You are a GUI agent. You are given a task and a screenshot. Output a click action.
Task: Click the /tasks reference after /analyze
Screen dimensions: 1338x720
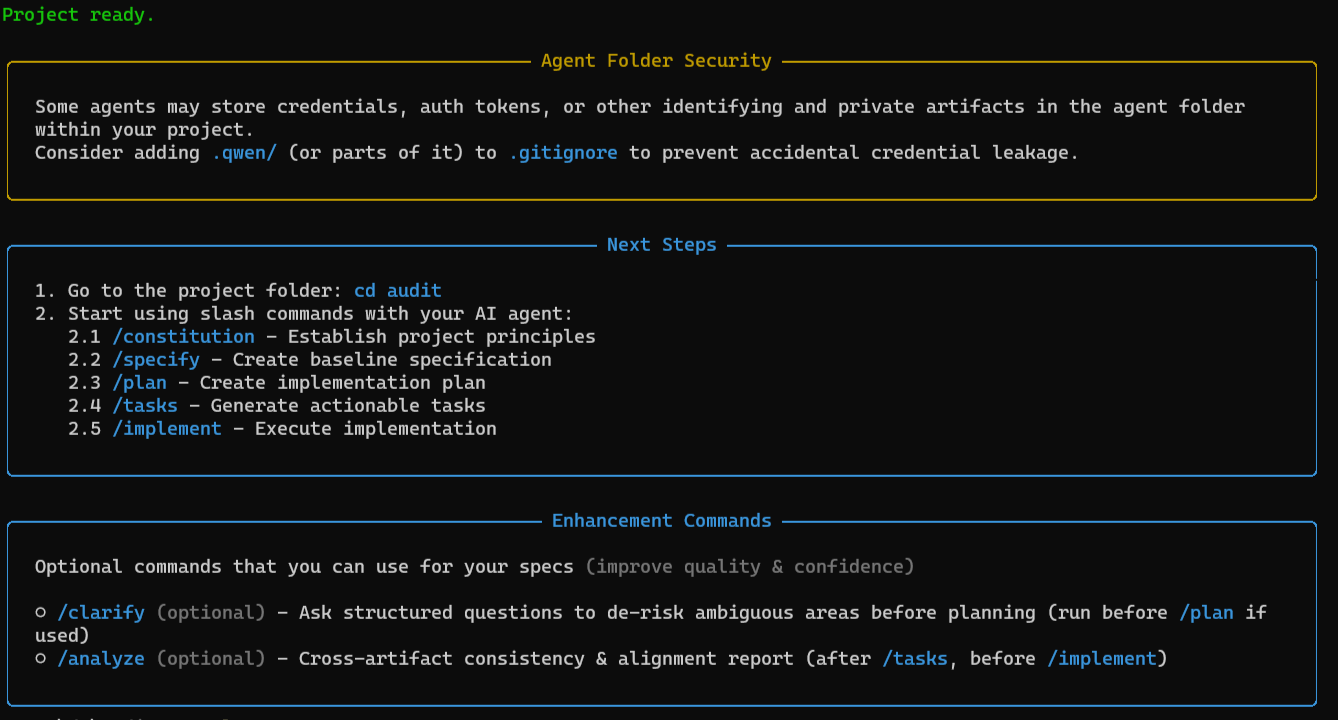tap(915, 658)
